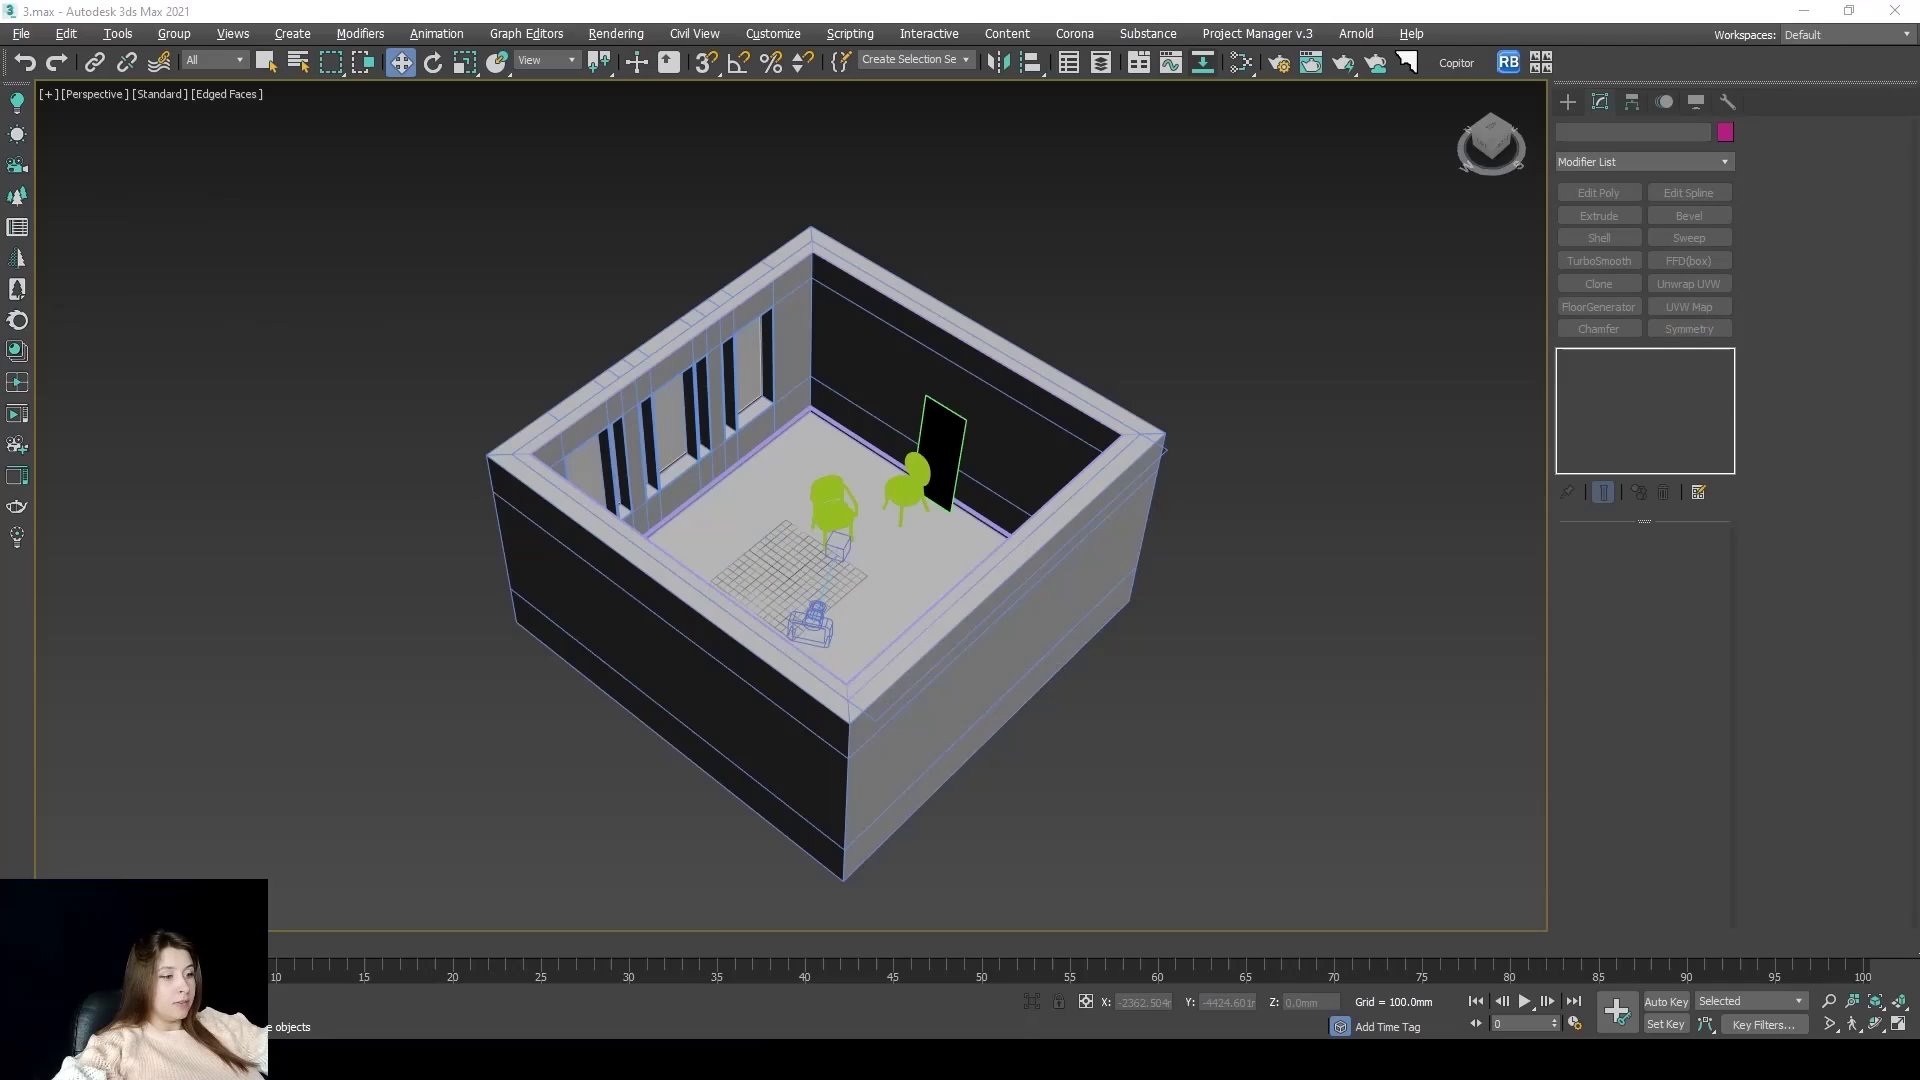Enable Auto Key mode
The image size is (1920, 1080).
point(1665,1001)
